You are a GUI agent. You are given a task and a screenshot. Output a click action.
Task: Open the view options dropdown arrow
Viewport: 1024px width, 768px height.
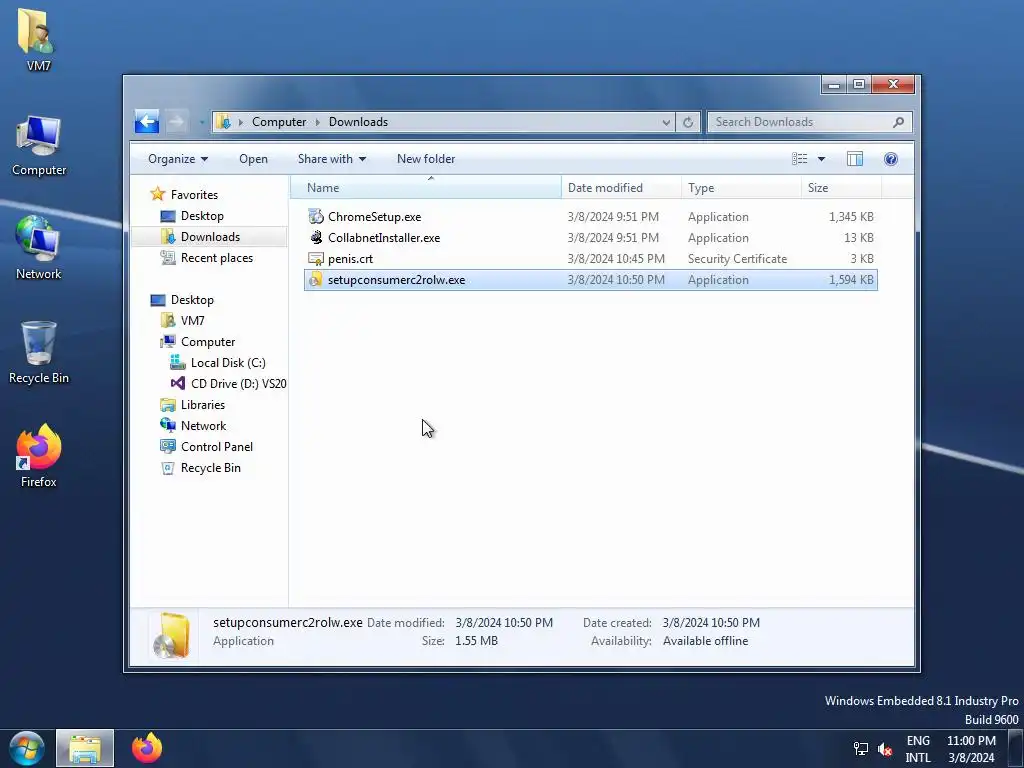tap(822, 159)
